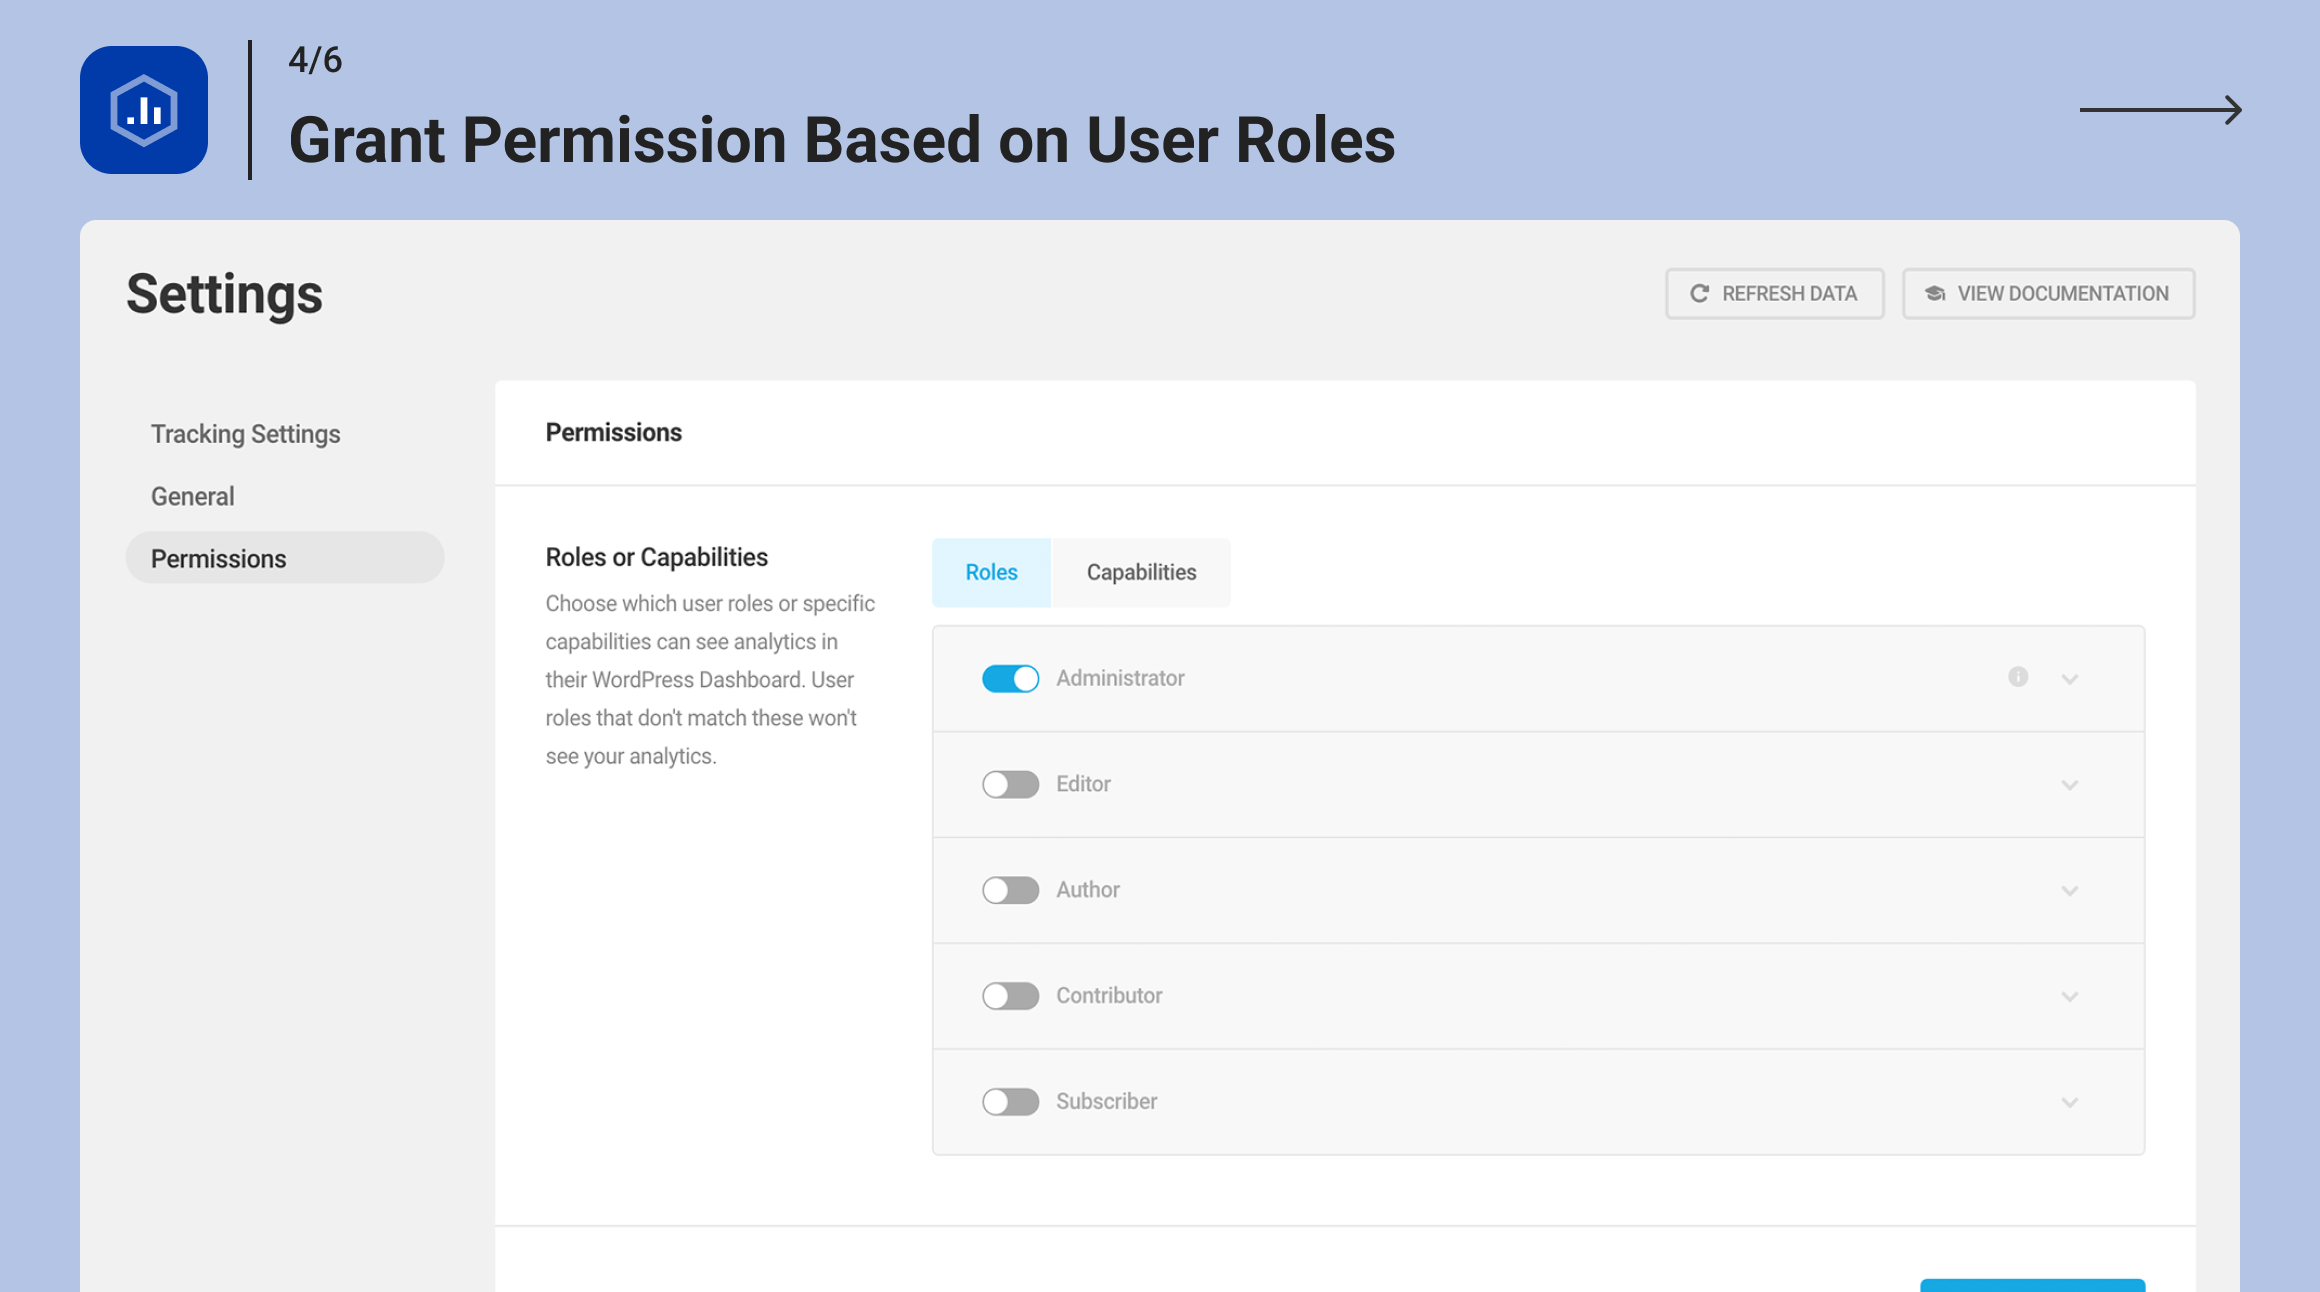Expand the Subscriber row chevron
Image resolution: width=2320 pixels, height=1292 pixels.
click(2070, 1104)
